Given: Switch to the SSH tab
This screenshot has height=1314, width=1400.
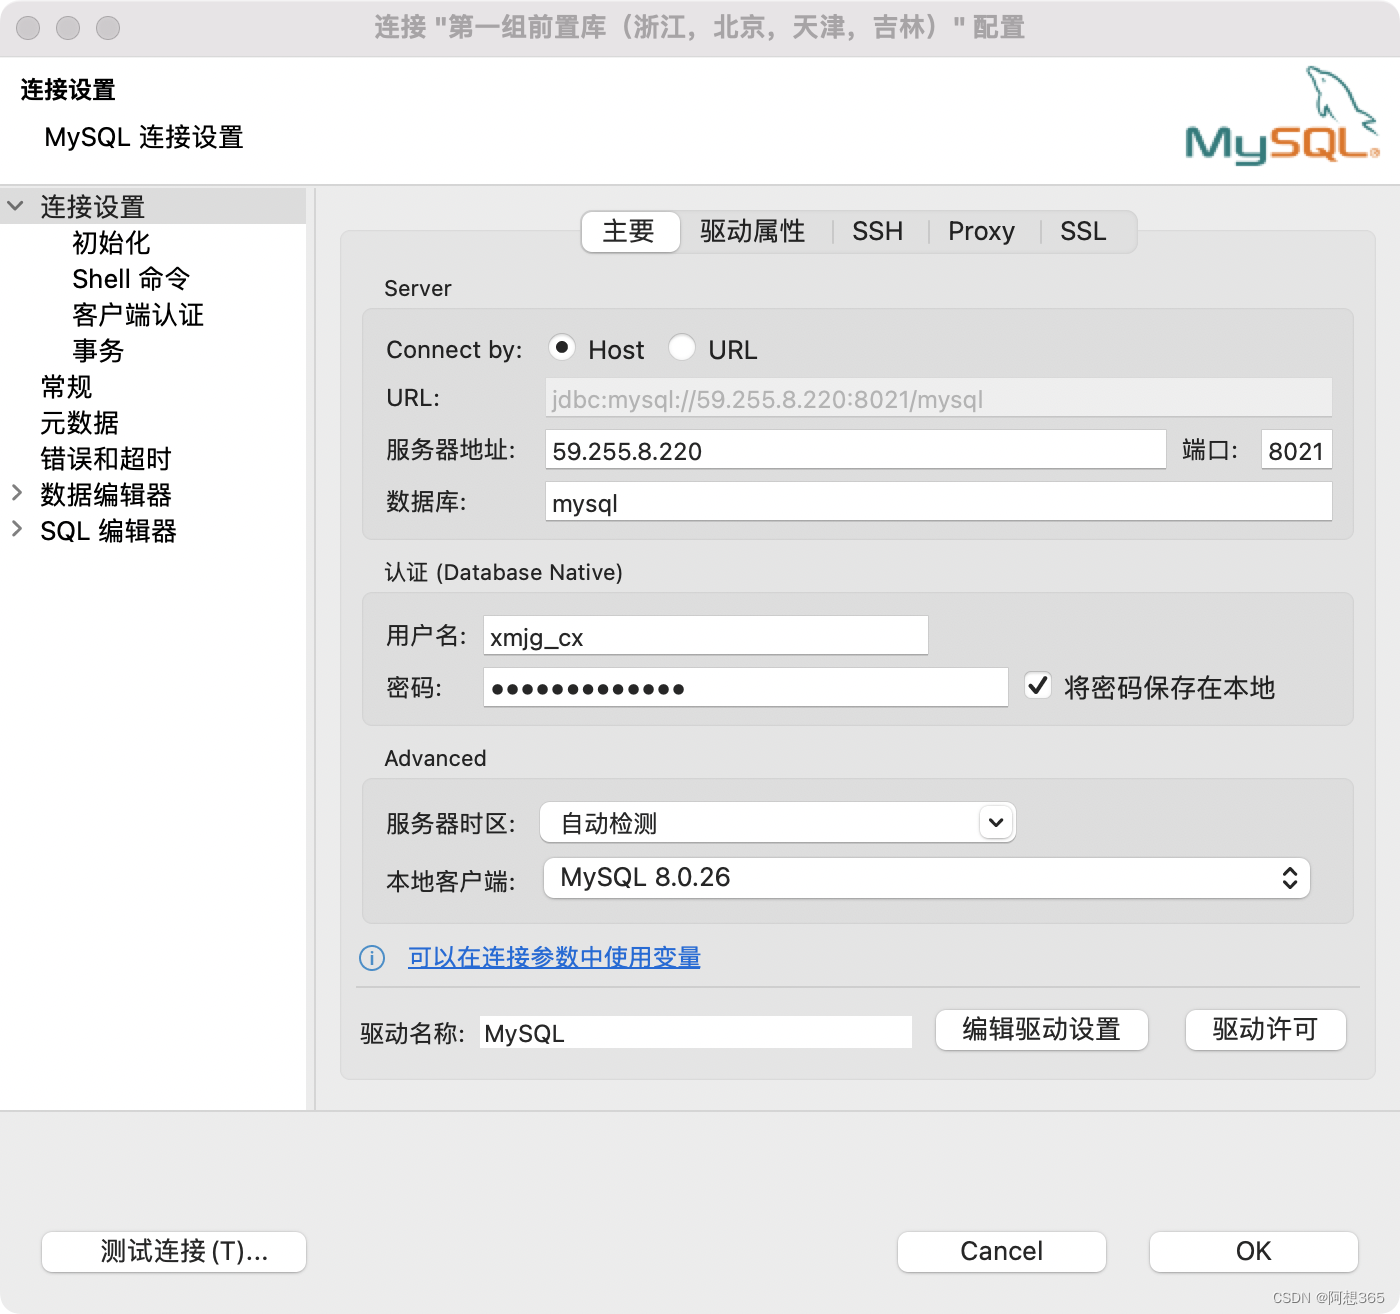Looking at the screenshot, I should click(877, 231).
